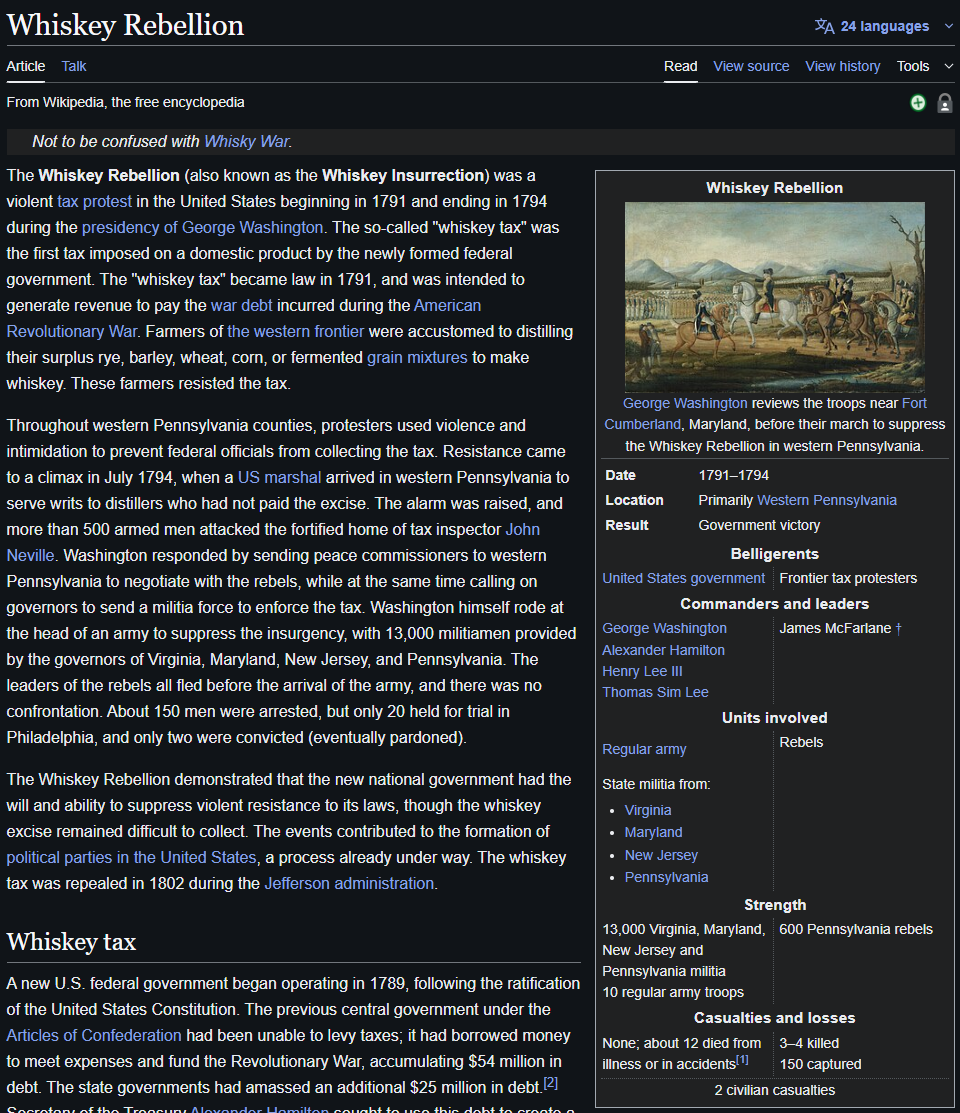The image size is (960, 1113).
Task: Select the Read tab
Action: pyautogui.click(x=680, y=66)
